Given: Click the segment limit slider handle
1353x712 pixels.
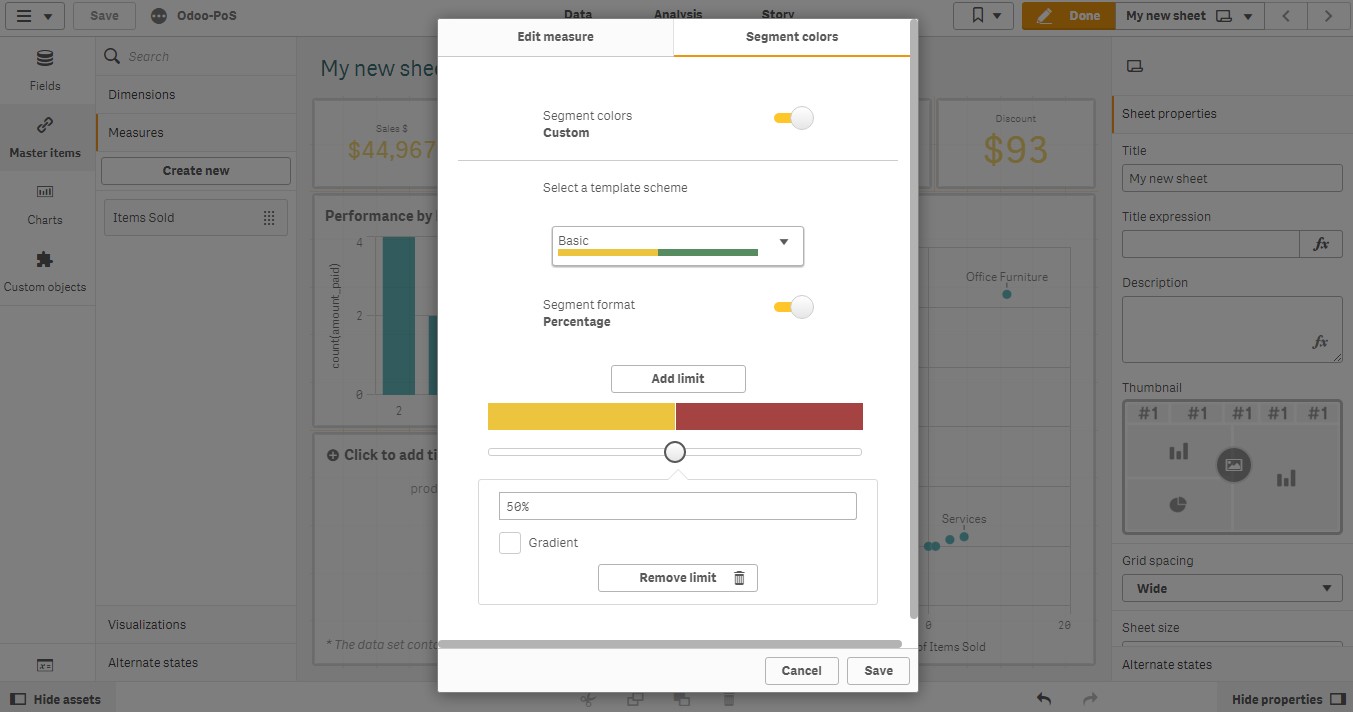Looking at the screenshot, I should coord(674,451).
